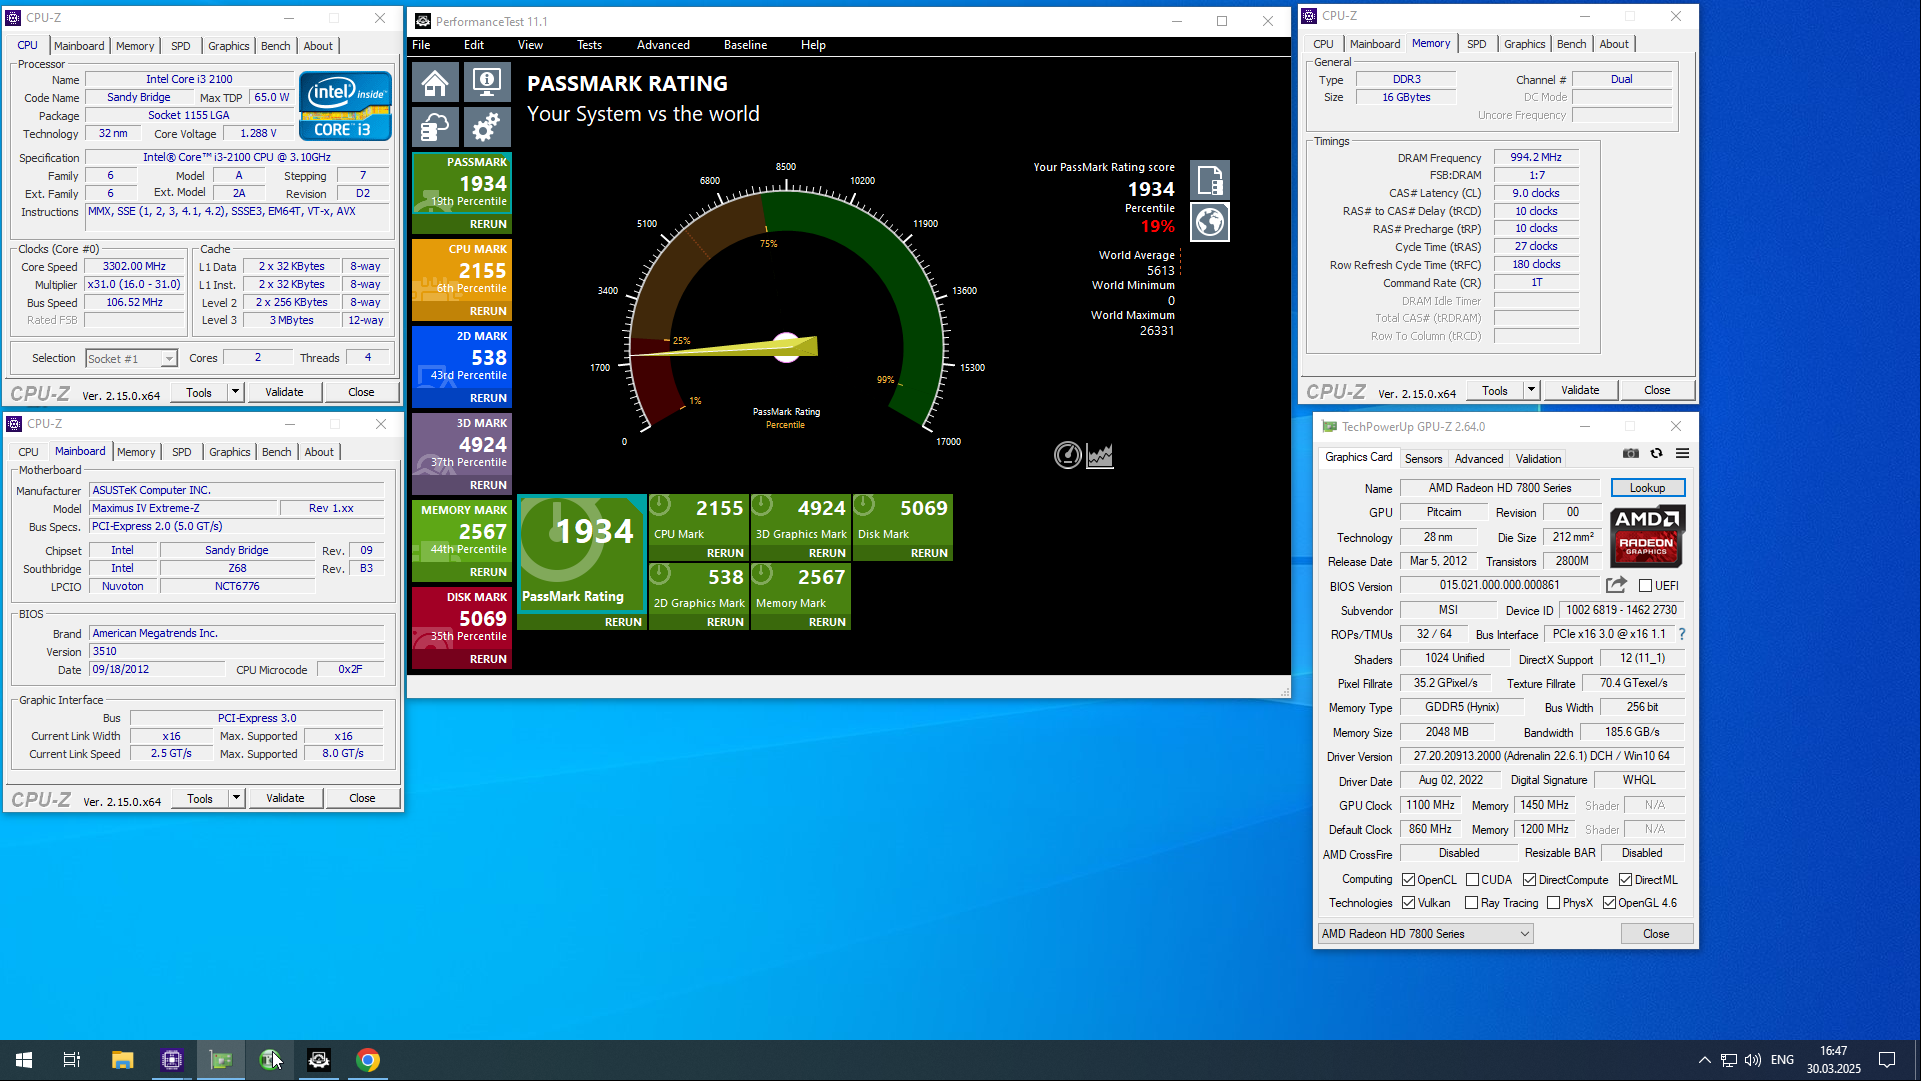Open the Baseline menu
This screenshot has height=1081, width=1921.
coord(745,45)
